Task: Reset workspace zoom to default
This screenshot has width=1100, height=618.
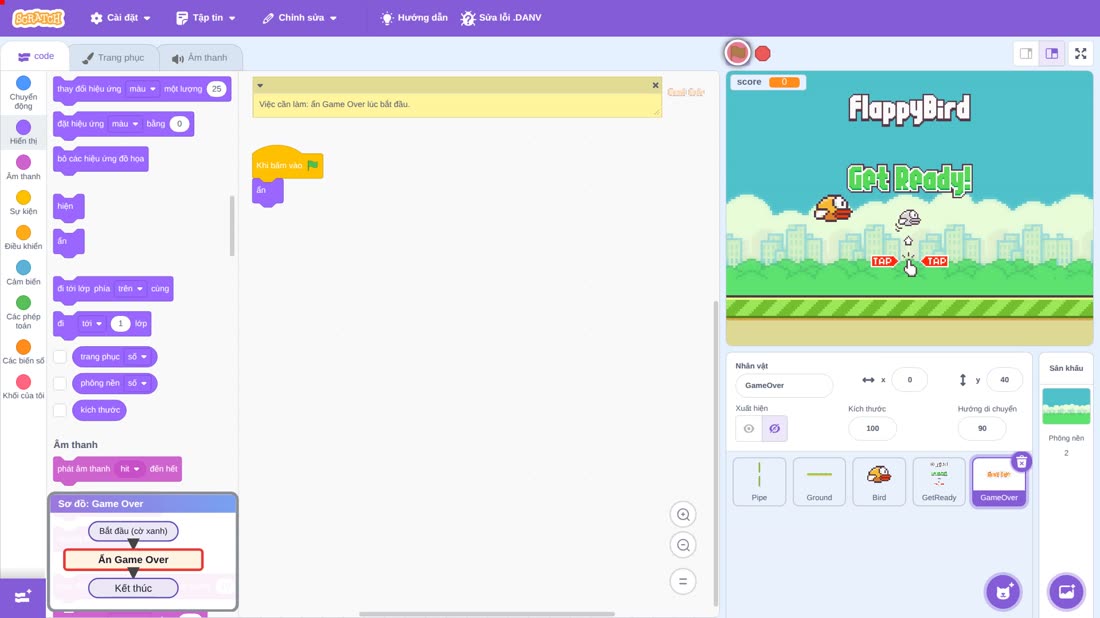Action: pyautogui.click(x=683, y=581)
